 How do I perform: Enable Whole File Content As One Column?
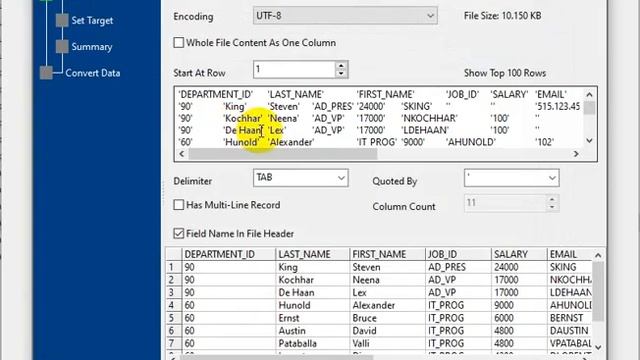coord(178,42)
